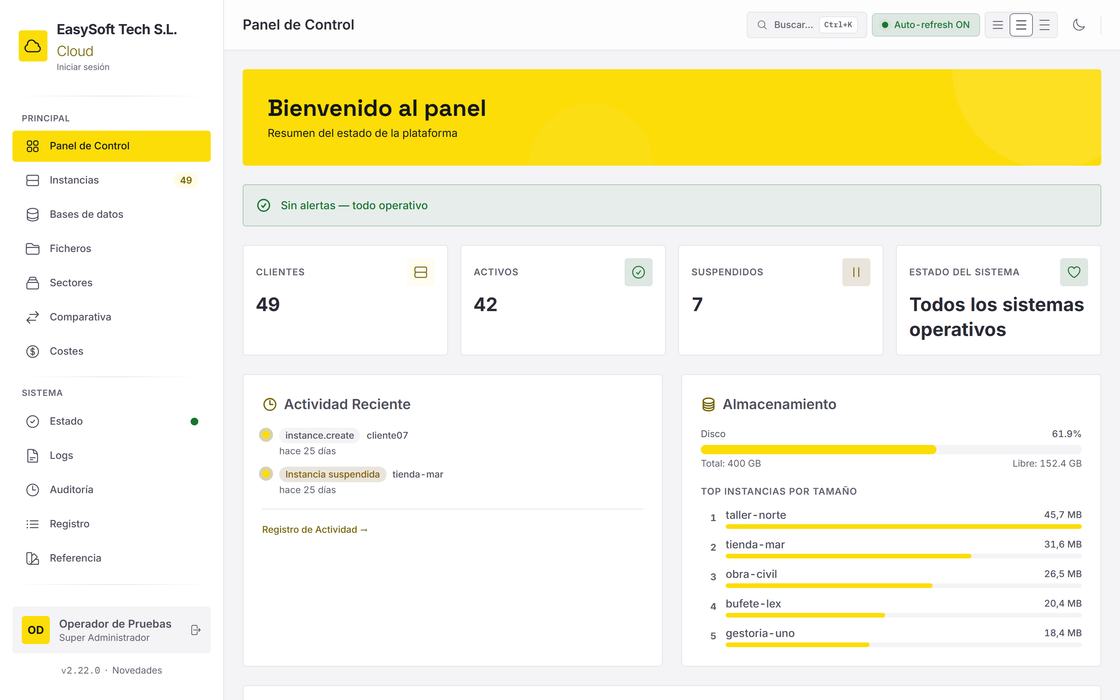Navigate to Comparativa page

coord(111,318)
